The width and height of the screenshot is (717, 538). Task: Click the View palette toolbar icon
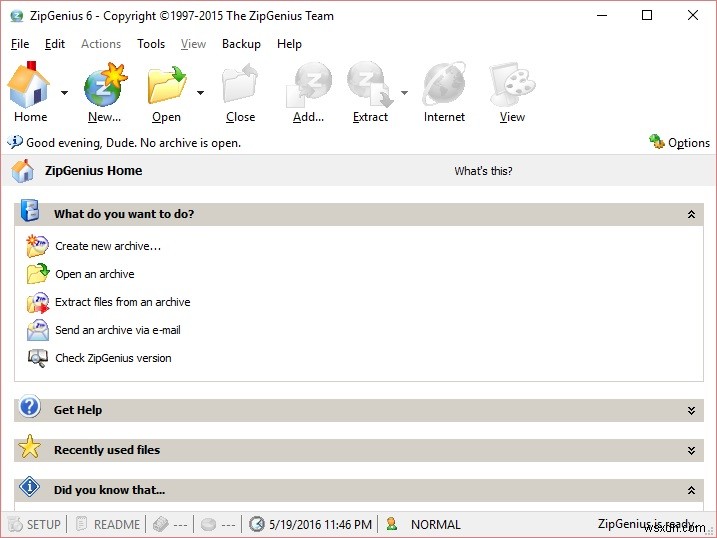[512, 85]
